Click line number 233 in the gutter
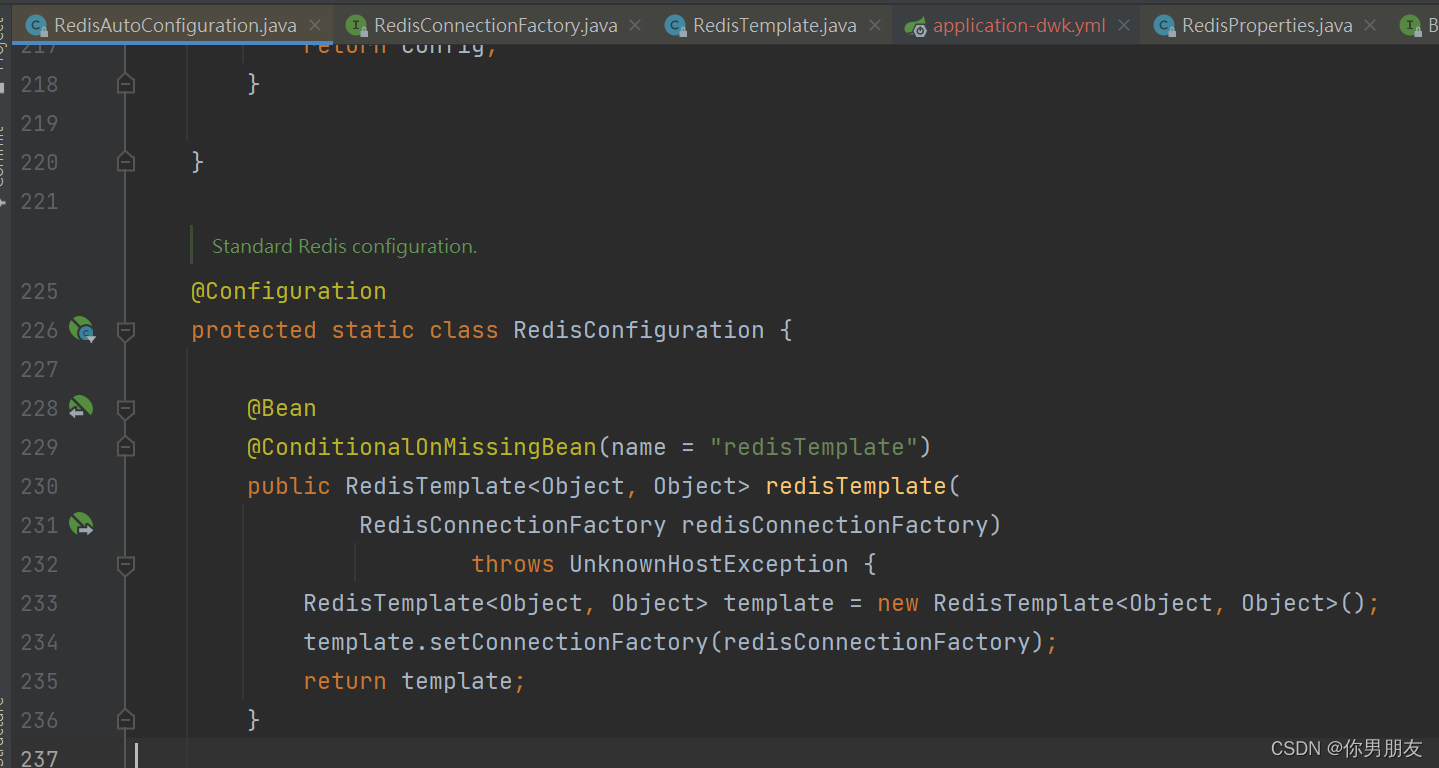The image size is (1439, 768). 40,603
